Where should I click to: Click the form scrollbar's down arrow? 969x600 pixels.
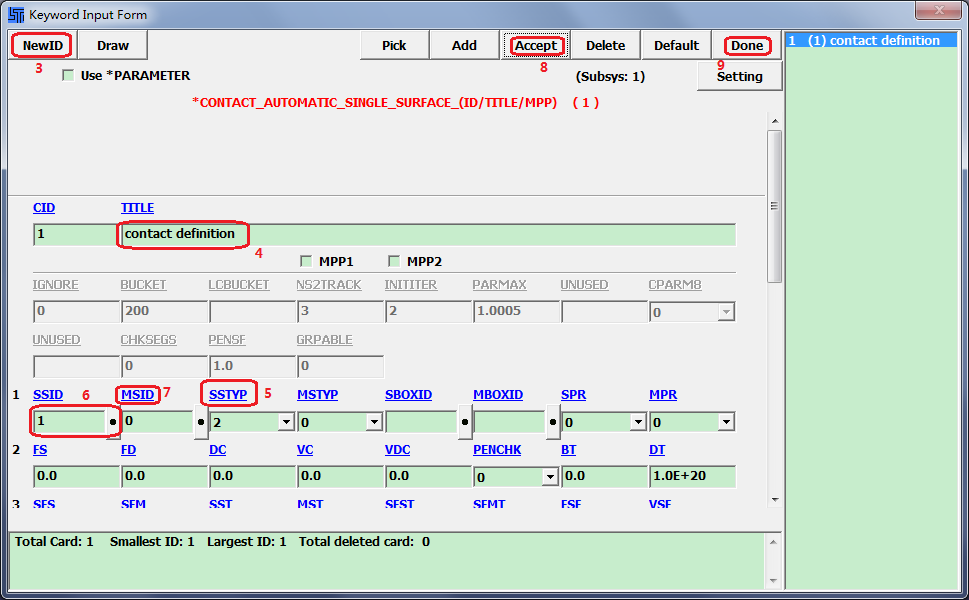(774, 499)
